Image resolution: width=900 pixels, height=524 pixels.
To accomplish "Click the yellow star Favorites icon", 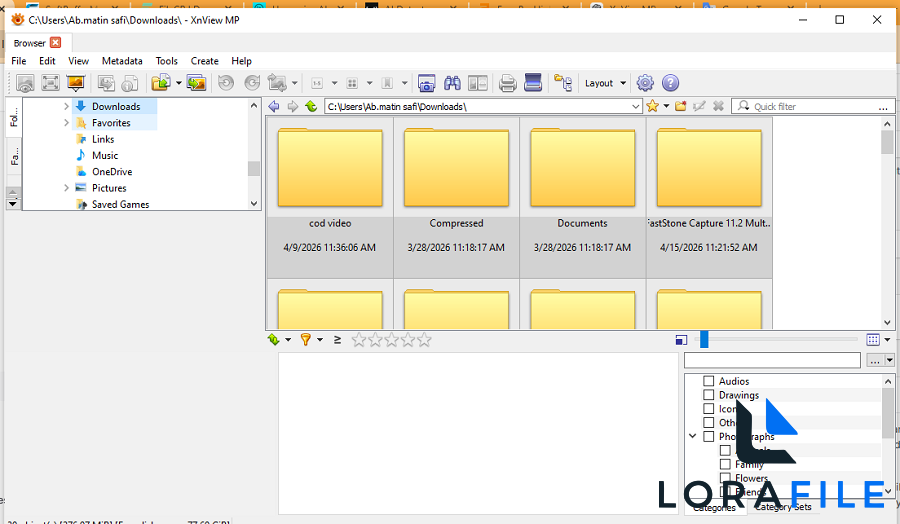I will (x=652, y=106).
